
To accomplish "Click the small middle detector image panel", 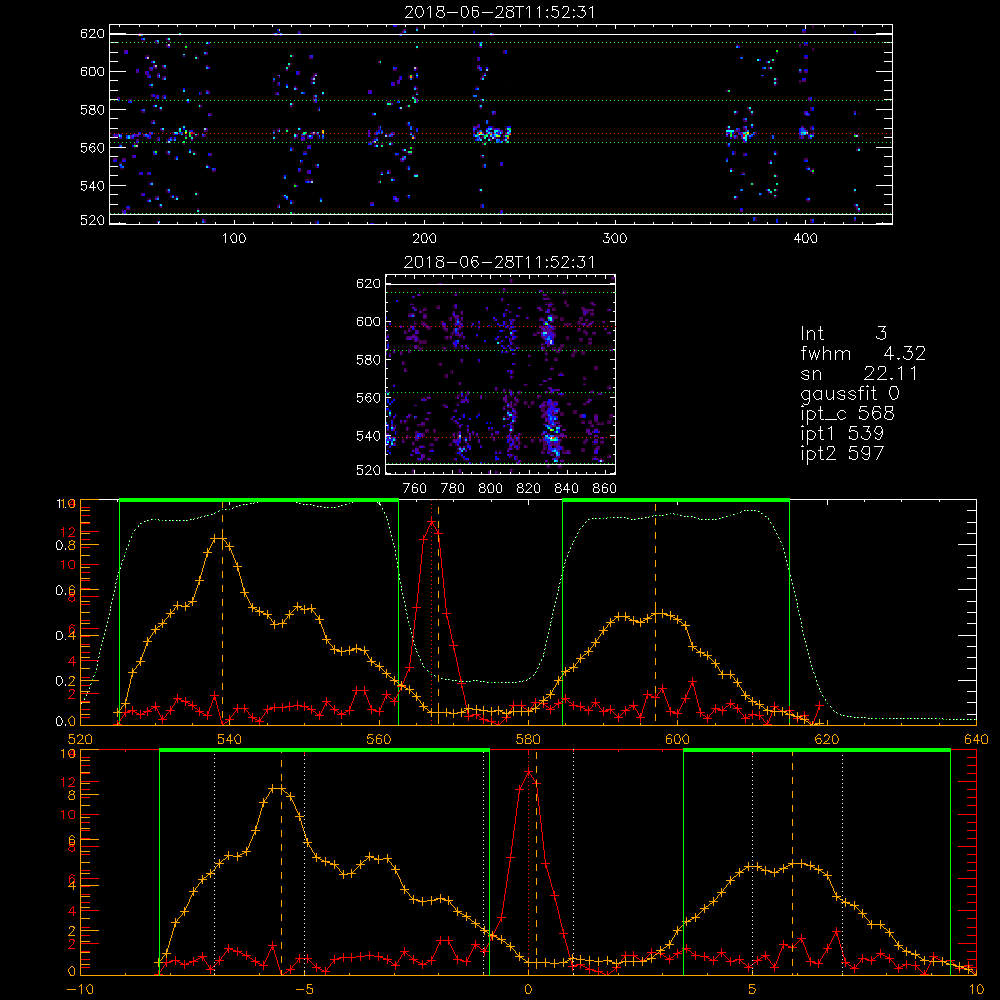I will point(501,374).
